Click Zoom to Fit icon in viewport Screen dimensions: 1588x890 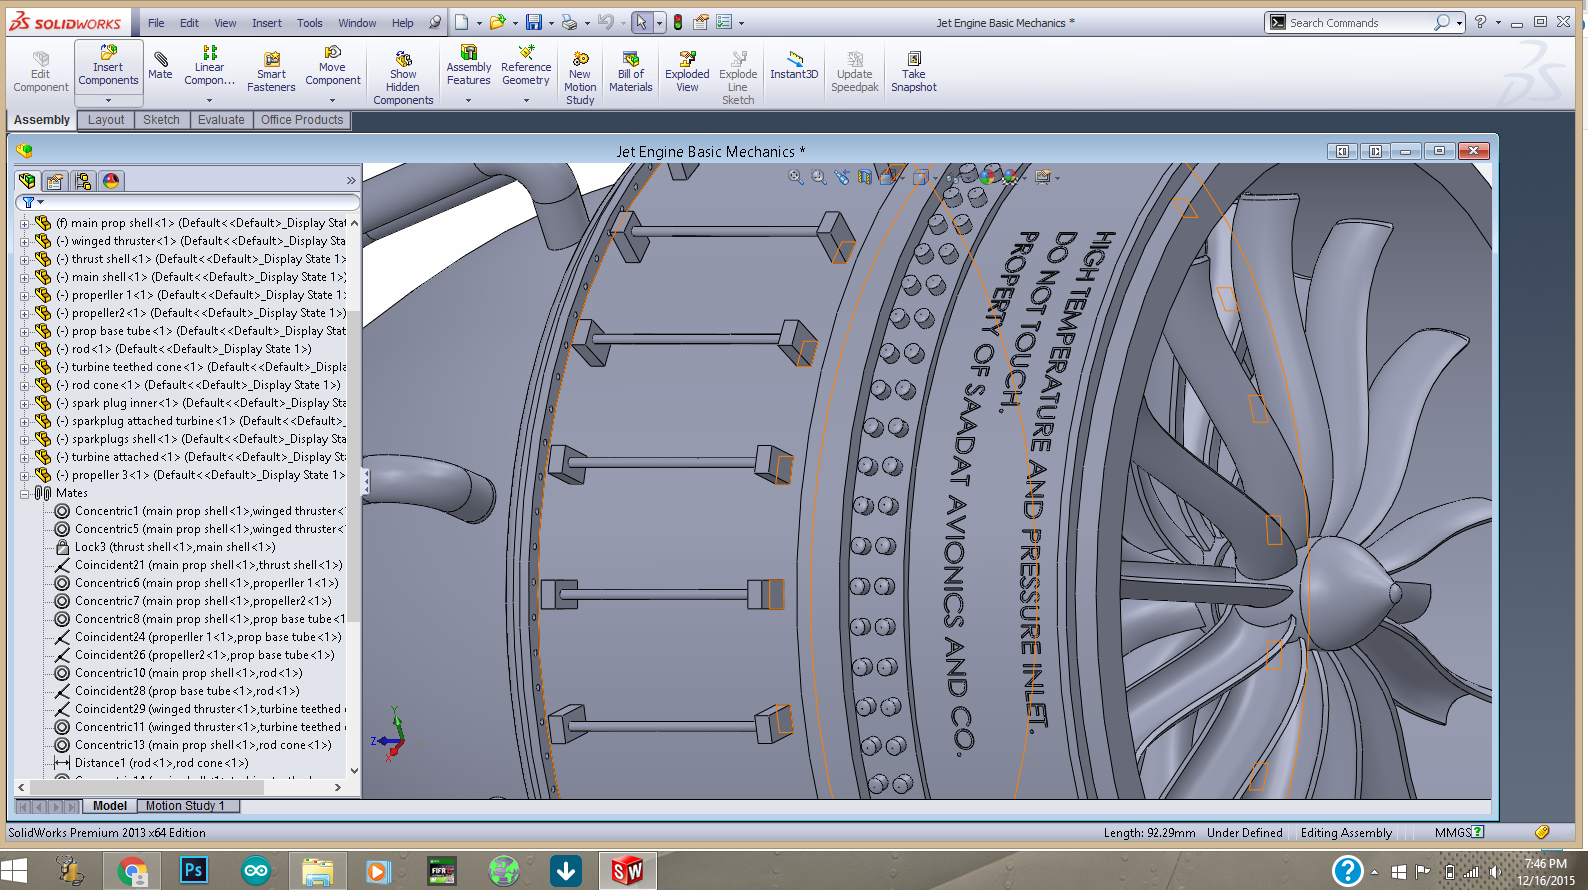coord(795,176)
